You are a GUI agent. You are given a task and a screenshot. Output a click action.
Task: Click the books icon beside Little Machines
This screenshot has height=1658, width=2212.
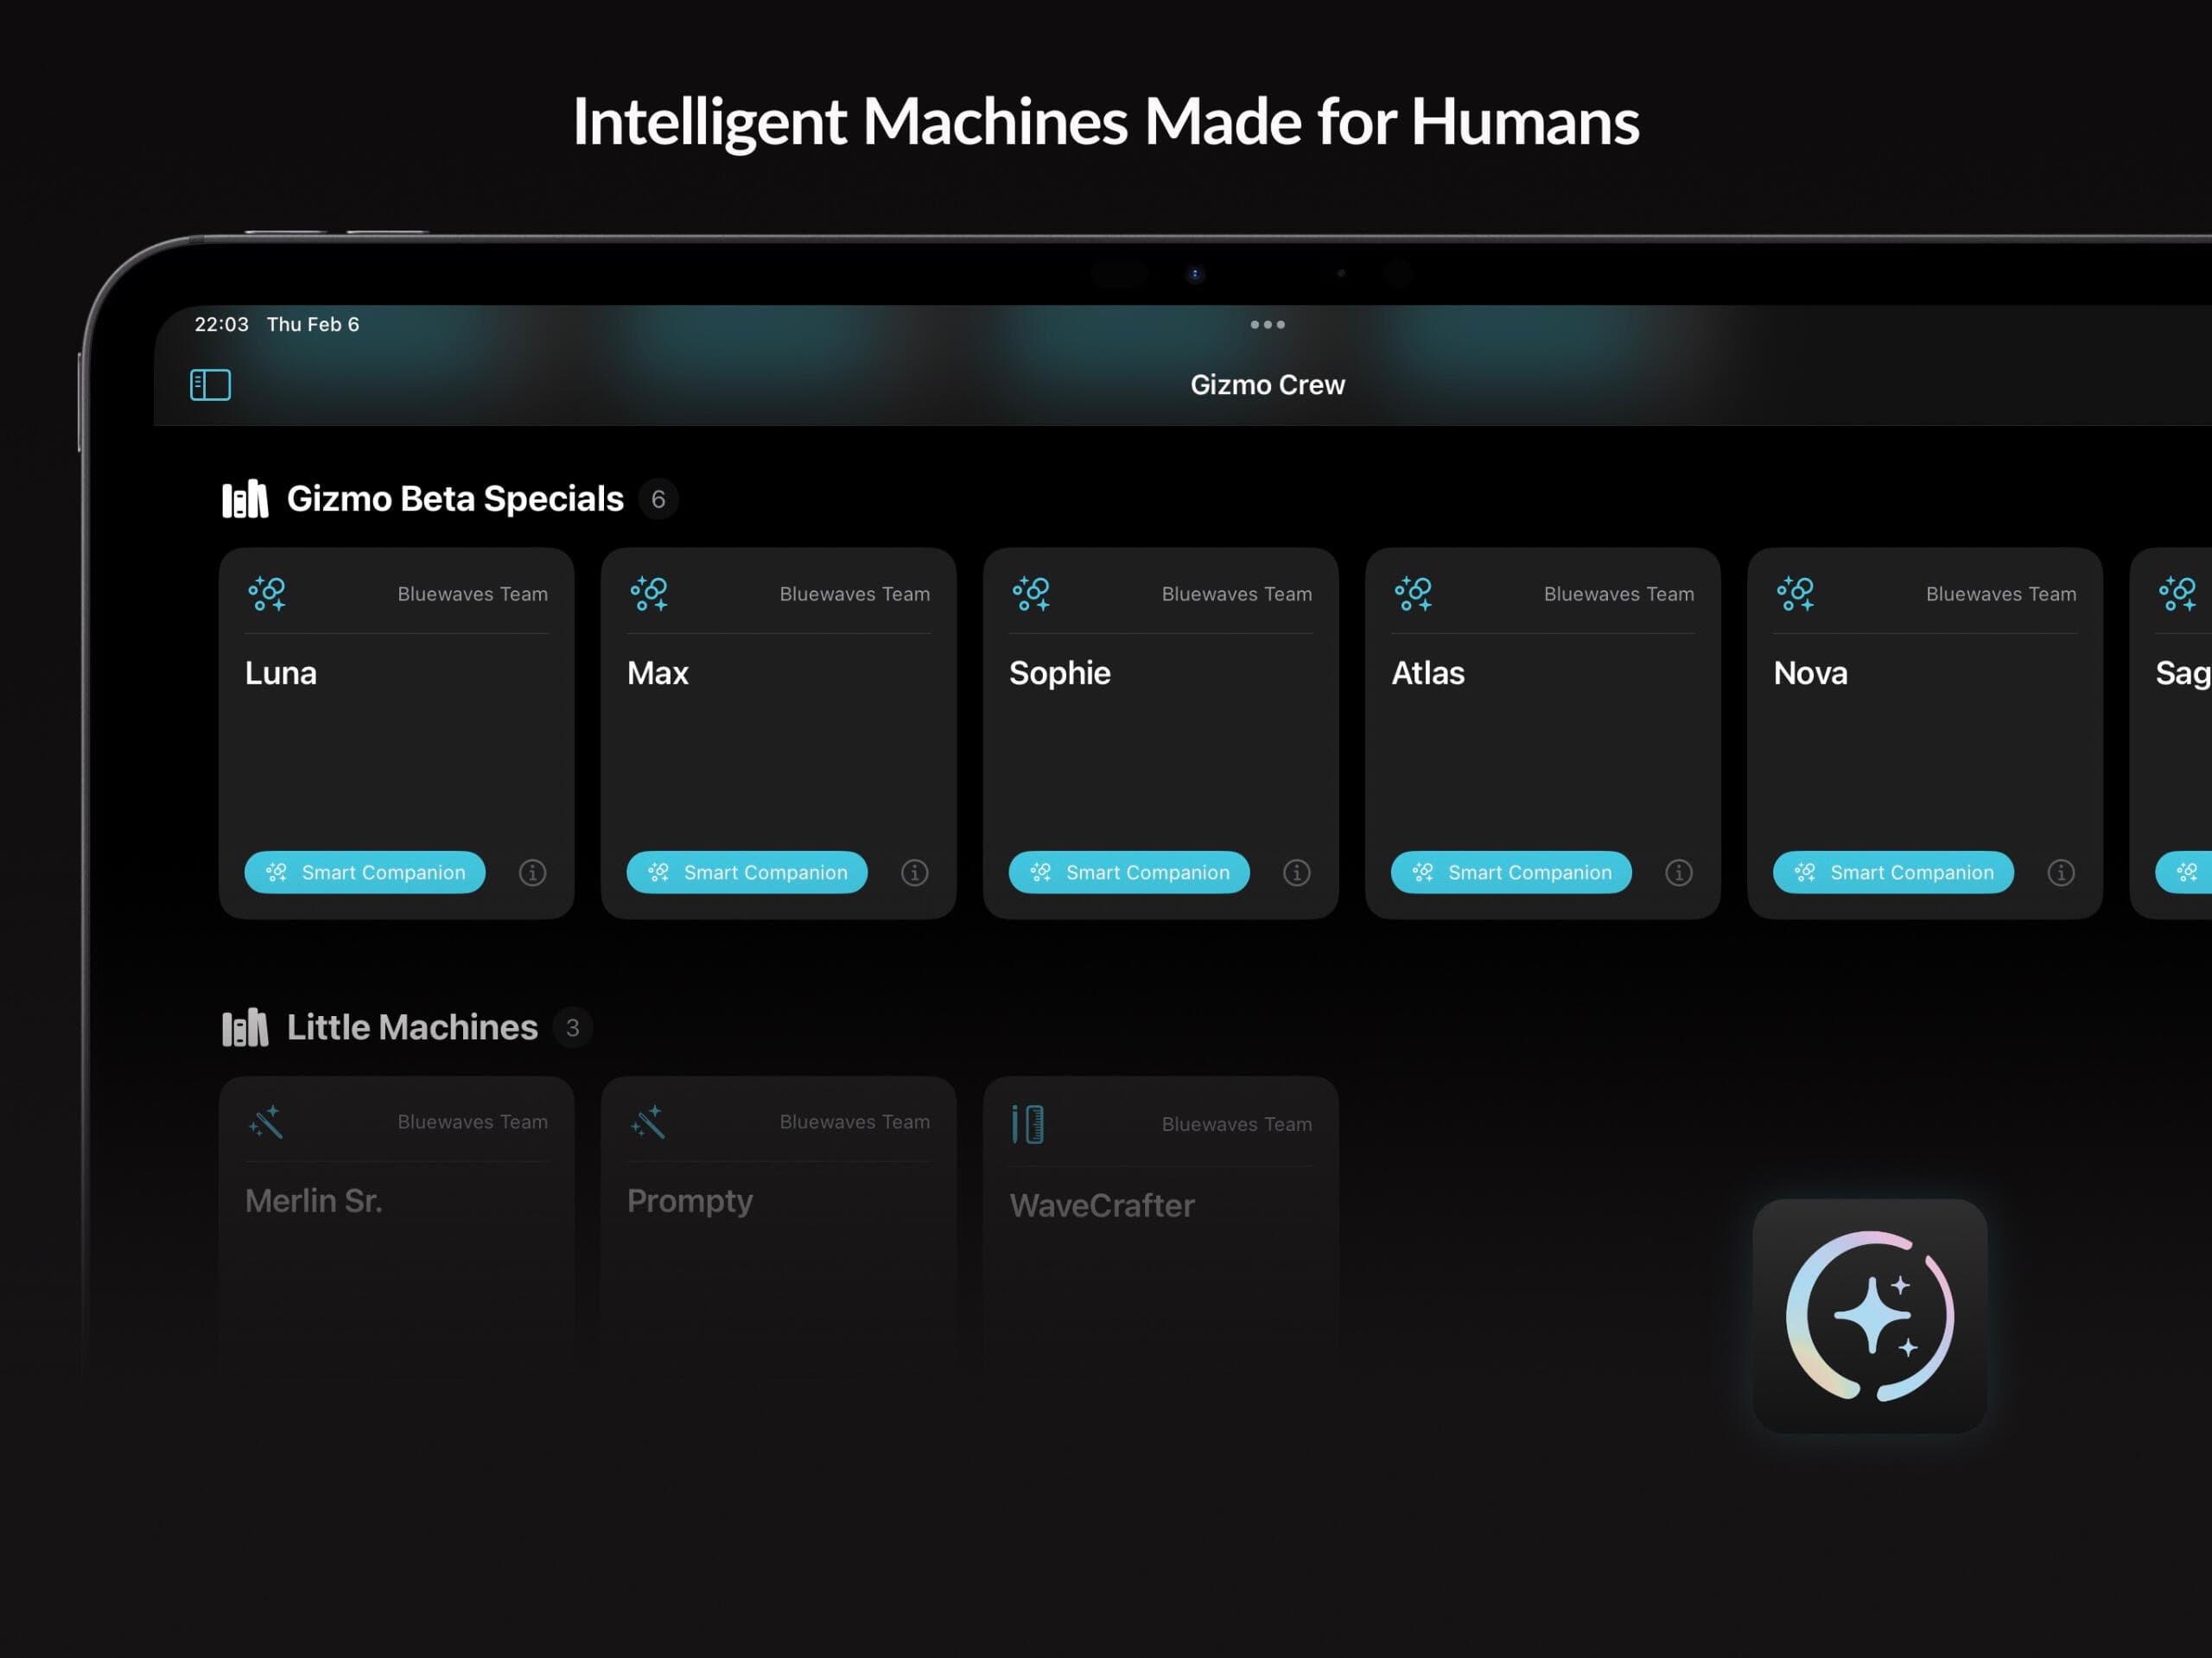[x=245, y=1027]
